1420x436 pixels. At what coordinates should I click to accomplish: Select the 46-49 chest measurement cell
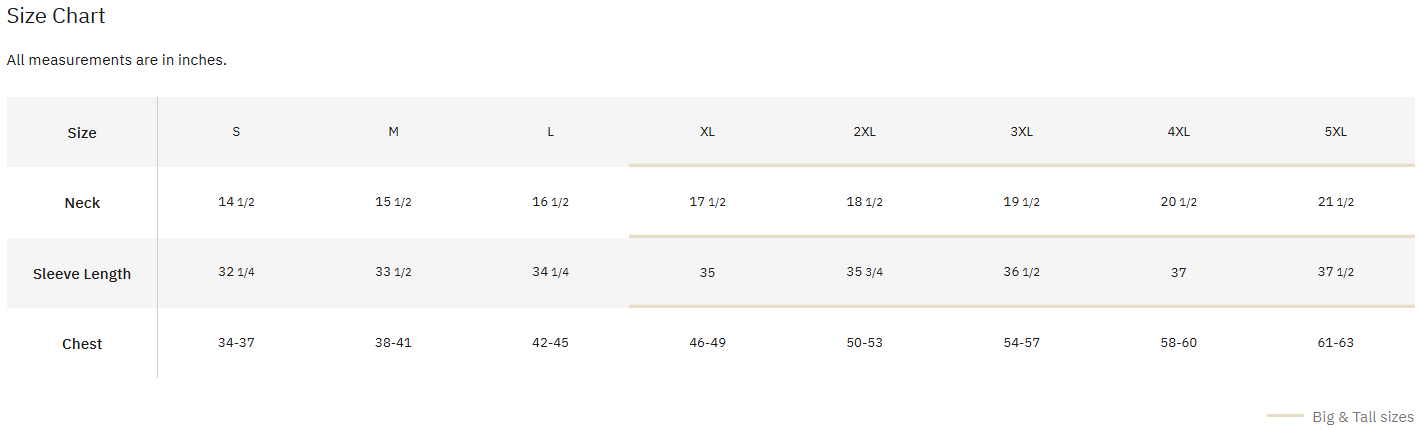[707, 343]
